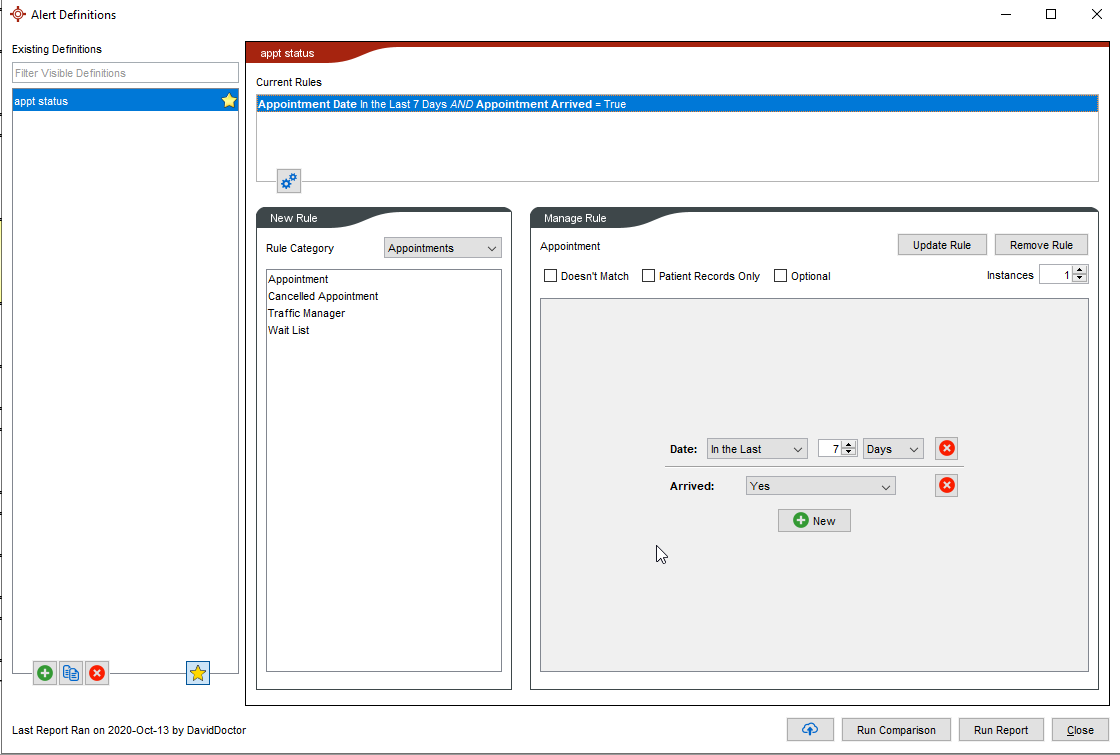Increase the Instances stepper value
The width and height of the screenshot is (1120, 755).
pyautogui.click(x=1079, y=270)
